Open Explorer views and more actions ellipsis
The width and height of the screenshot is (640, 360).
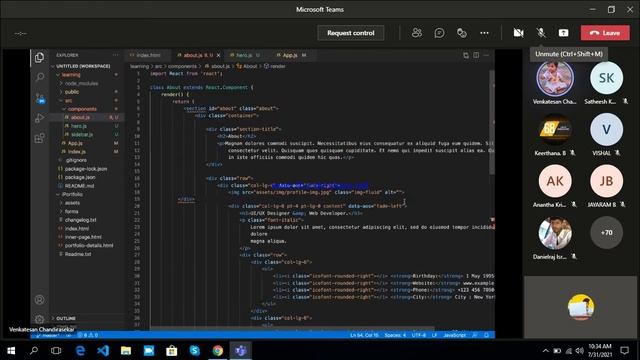coord(116,55)
